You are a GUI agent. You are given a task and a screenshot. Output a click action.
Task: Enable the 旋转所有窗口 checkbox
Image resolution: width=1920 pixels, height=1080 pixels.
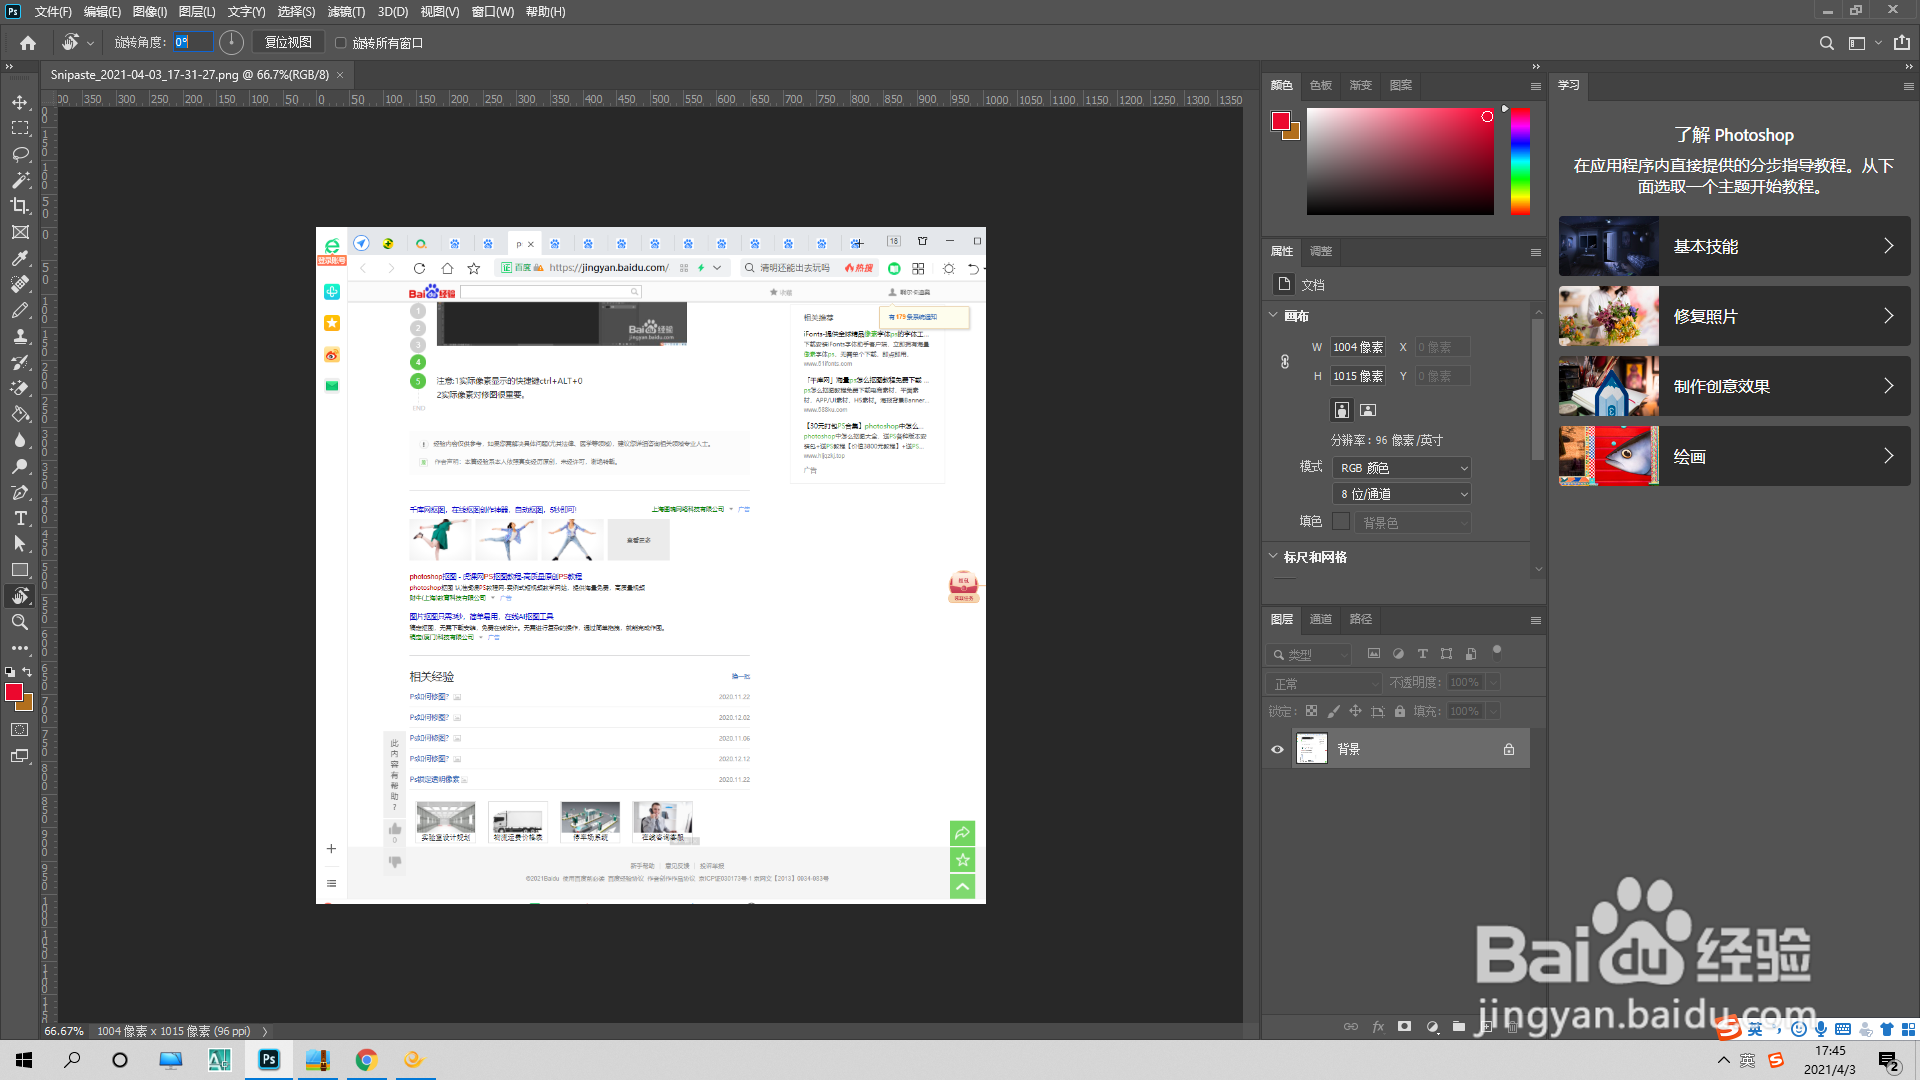click(341, 43)
